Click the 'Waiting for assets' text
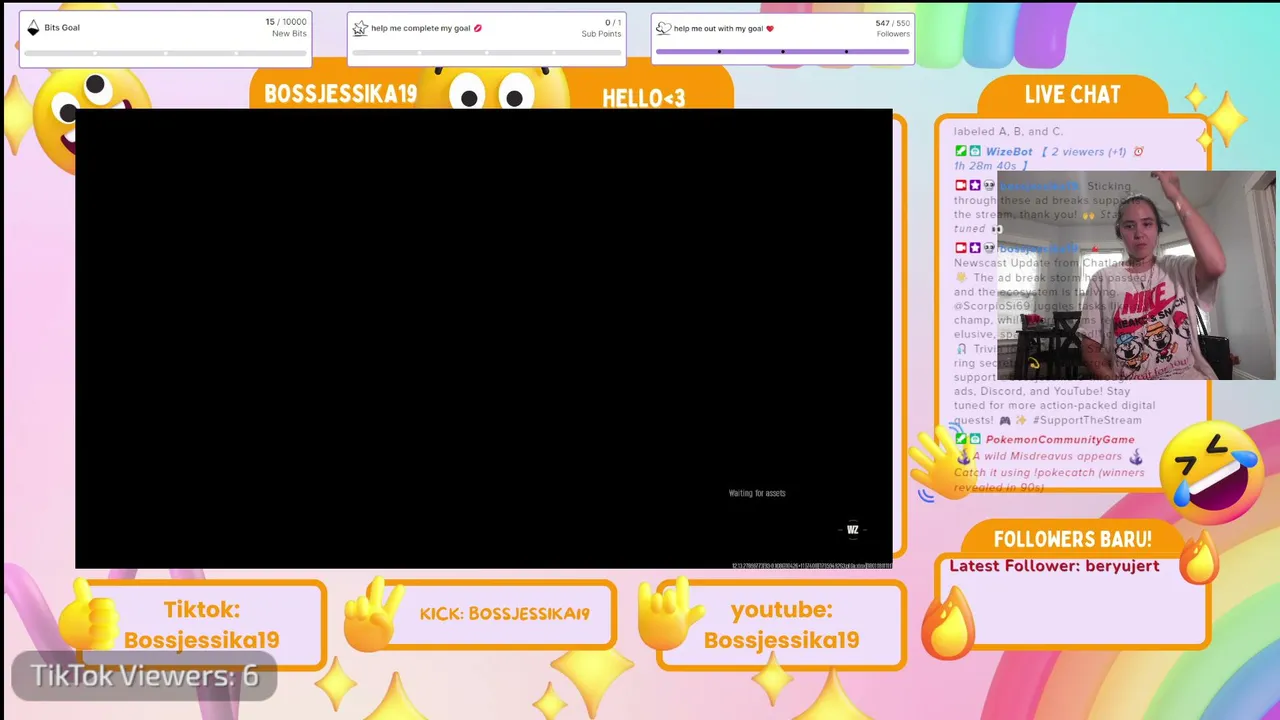 (x=757, y=493)
